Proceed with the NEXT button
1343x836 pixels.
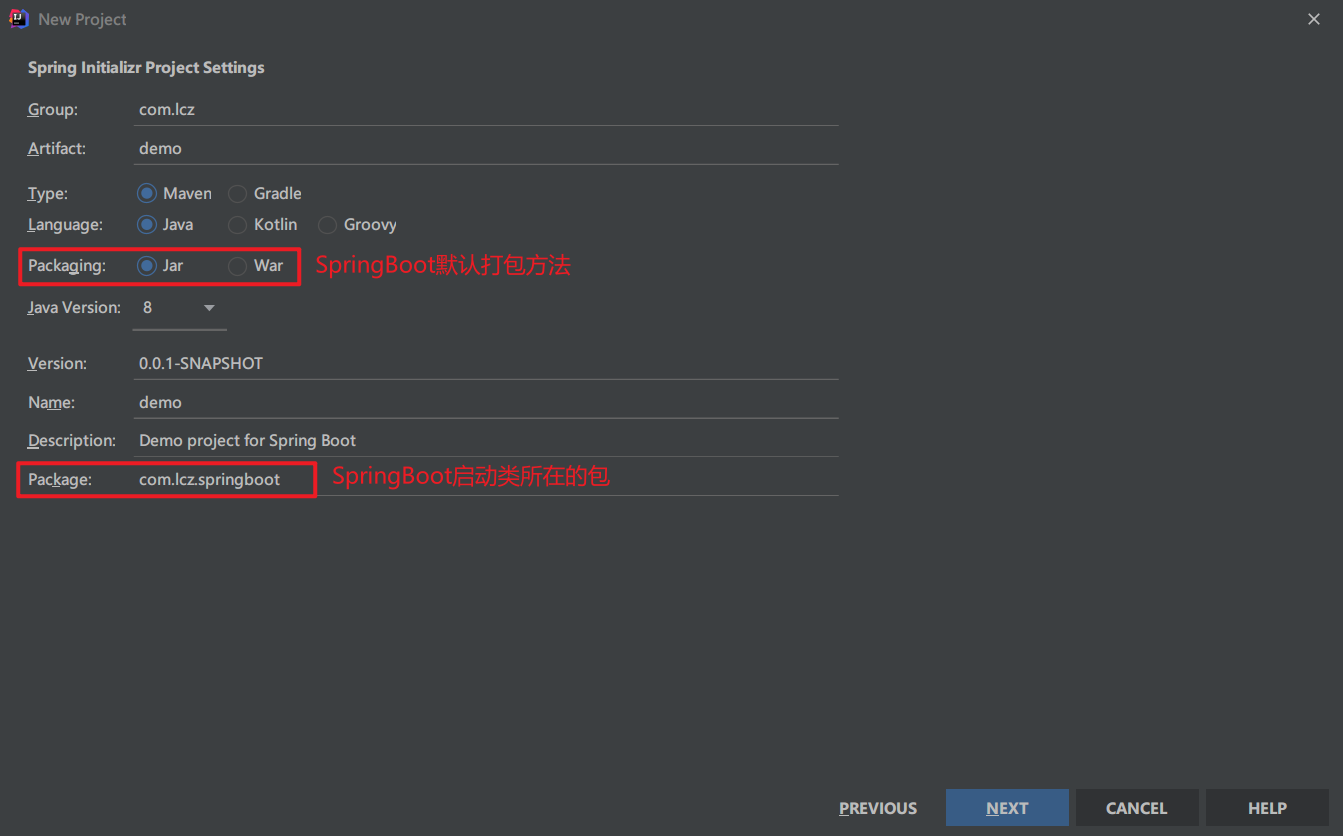[1007, 808]
